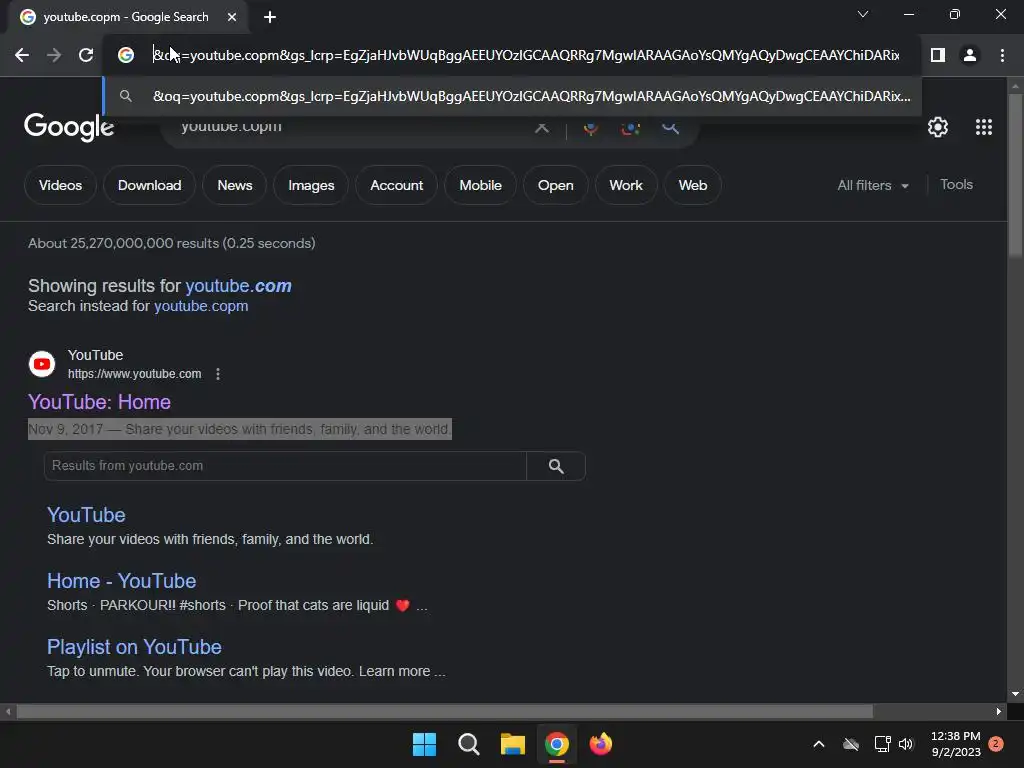Launch Firefox from the taskbar

coord(601,744)
